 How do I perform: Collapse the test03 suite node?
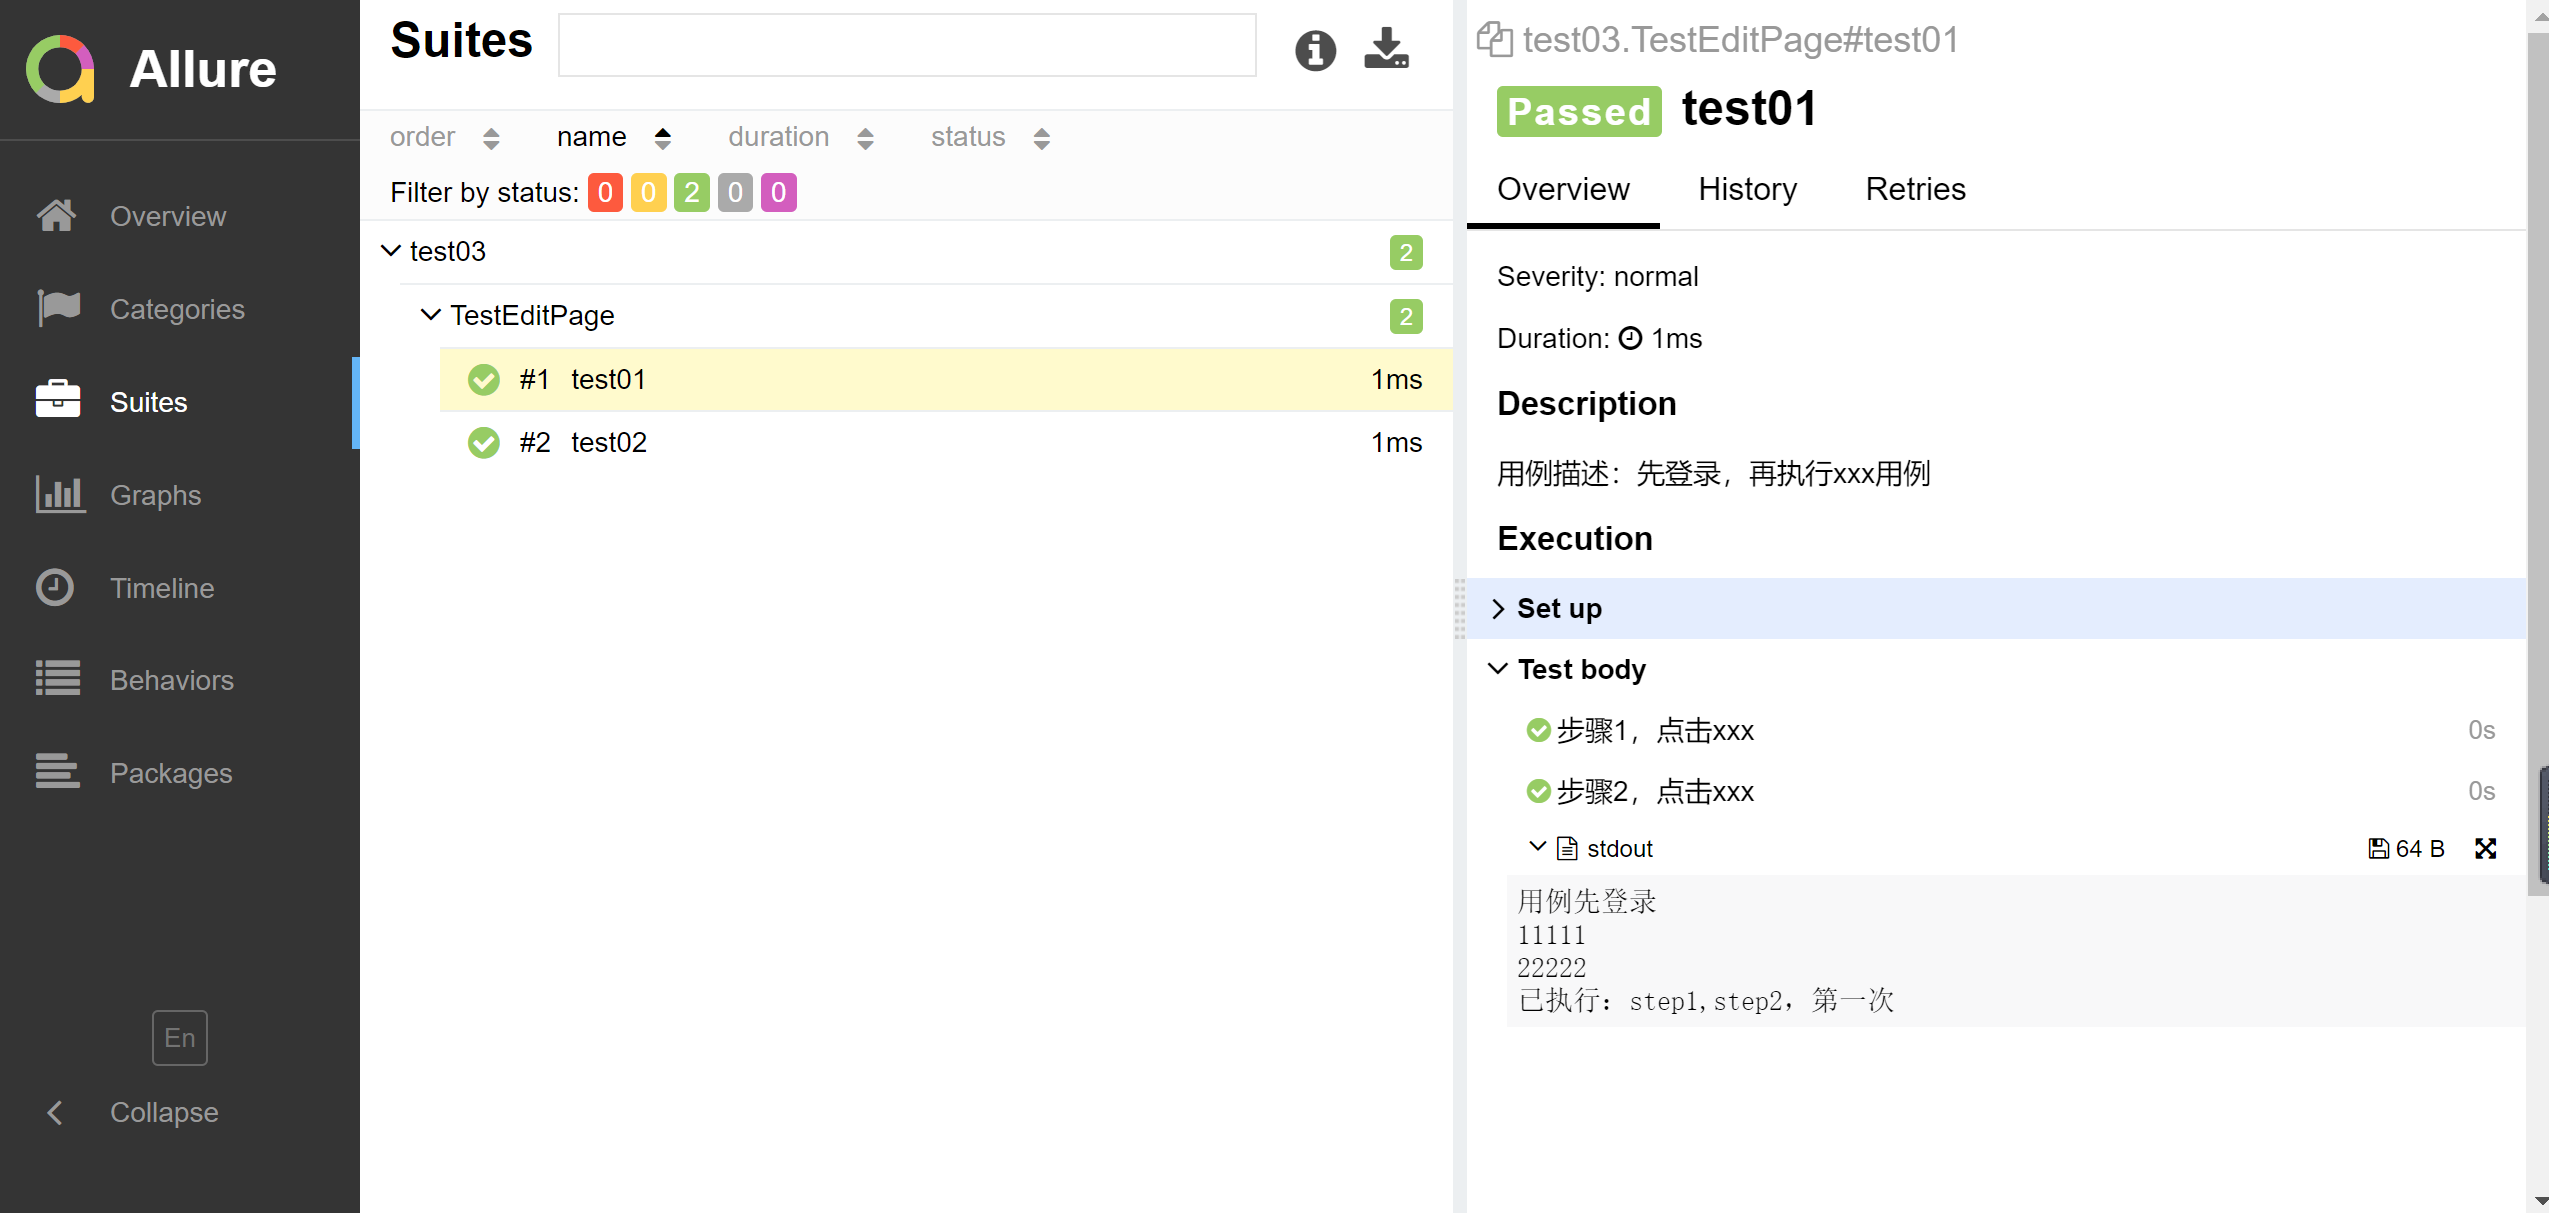pos(391,250)
